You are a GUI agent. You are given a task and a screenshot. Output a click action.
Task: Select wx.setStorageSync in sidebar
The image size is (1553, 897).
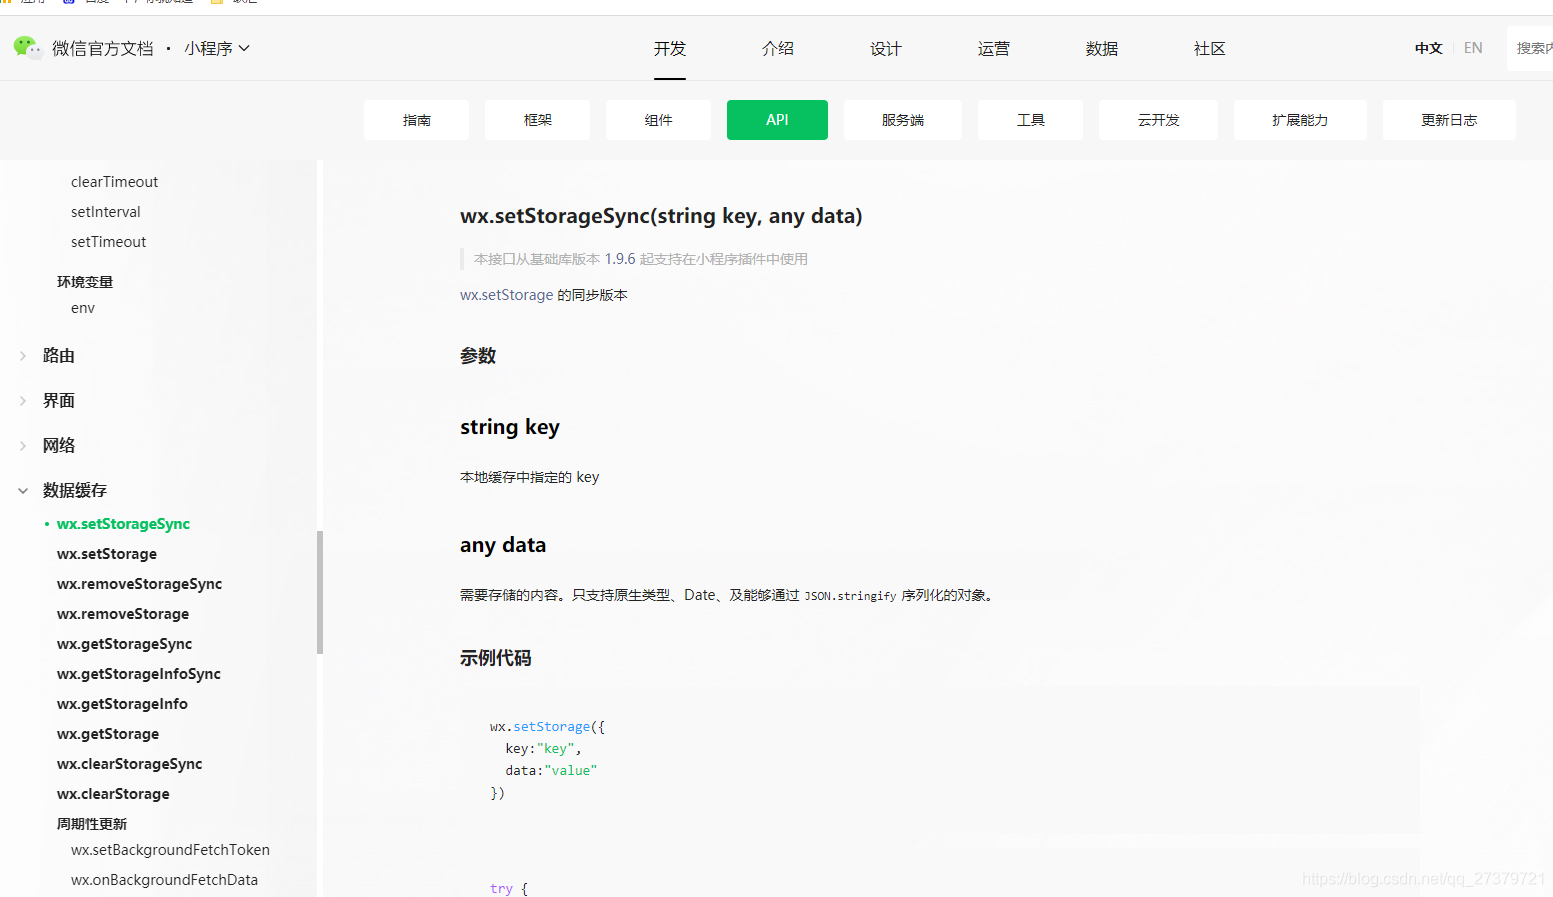123,524
